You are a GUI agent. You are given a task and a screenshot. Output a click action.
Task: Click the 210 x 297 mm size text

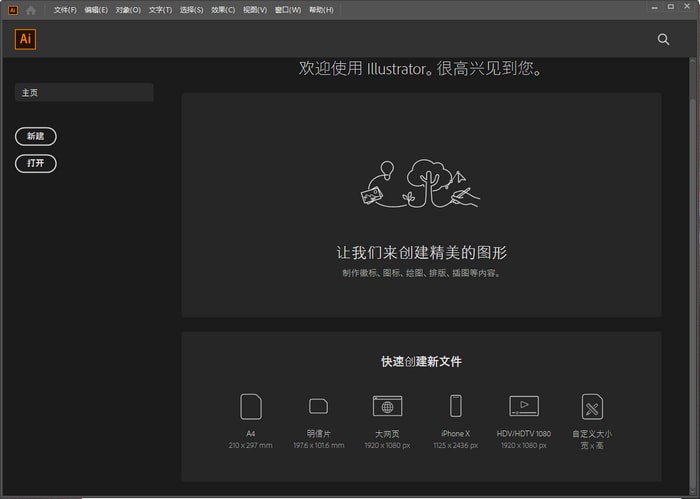tap(250, 445)
